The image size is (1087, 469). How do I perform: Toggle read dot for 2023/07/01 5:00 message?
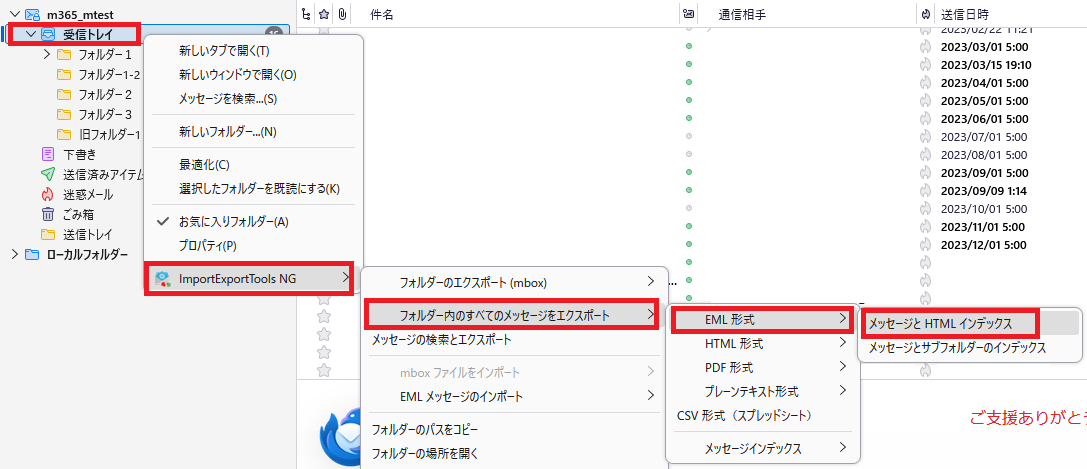click(x=688, y=136)
